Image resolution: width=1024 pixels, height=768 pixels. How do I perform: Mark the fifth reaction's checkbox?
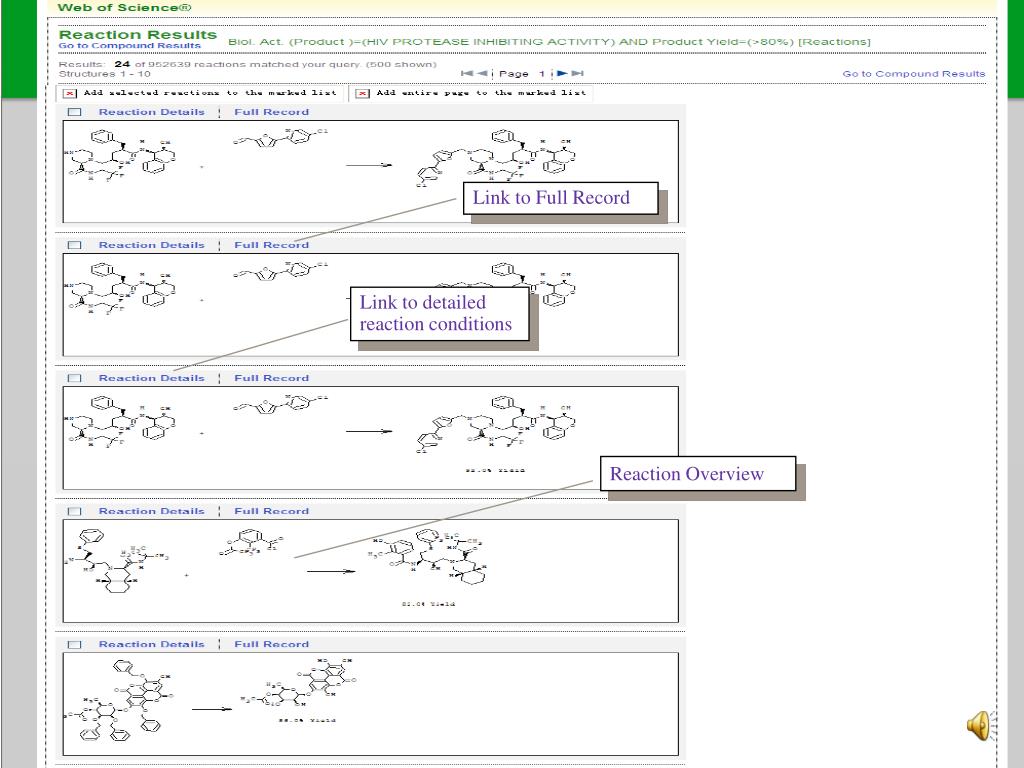click(74, 645)
